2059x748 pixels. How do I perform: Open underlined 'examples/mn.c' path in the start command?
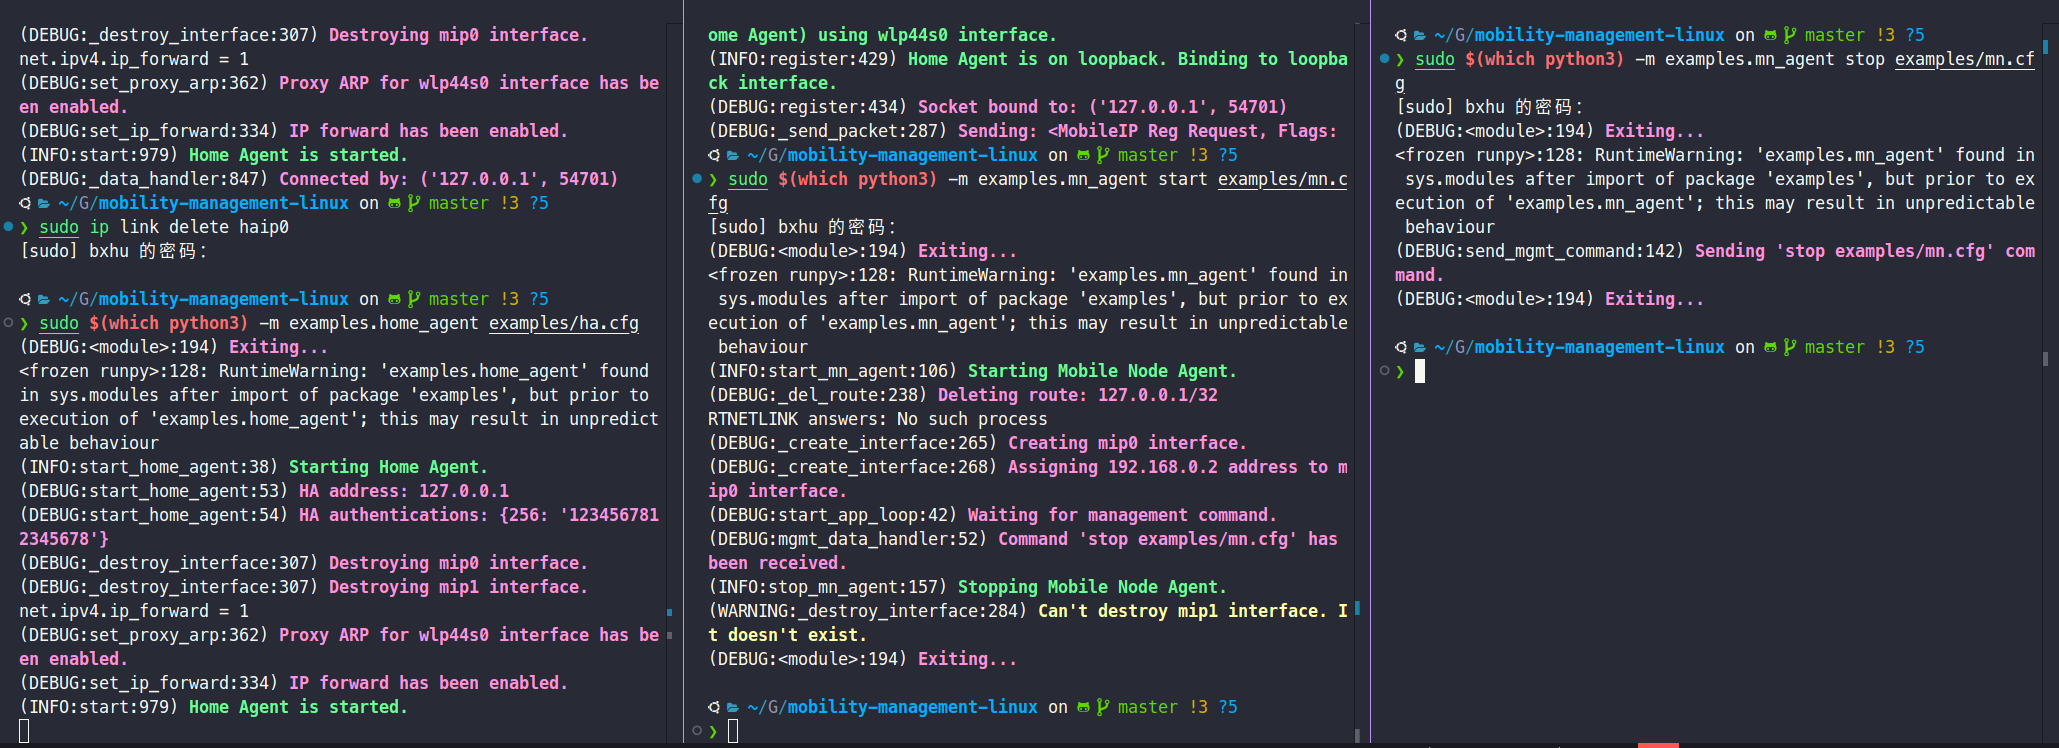(1283, 179)
